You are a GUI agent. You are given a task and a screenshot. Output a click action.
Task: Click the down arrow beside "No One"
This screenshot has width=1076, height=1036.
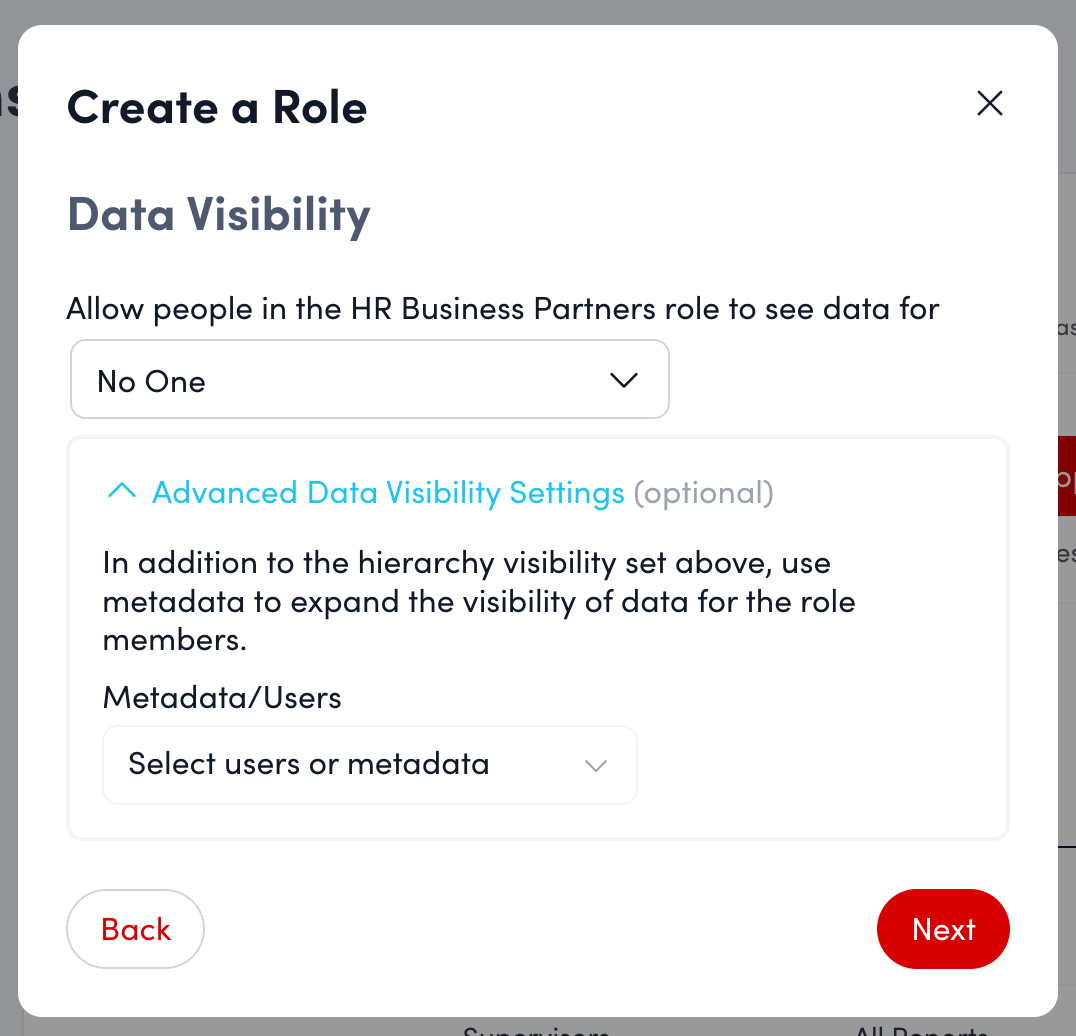point(623,380)
